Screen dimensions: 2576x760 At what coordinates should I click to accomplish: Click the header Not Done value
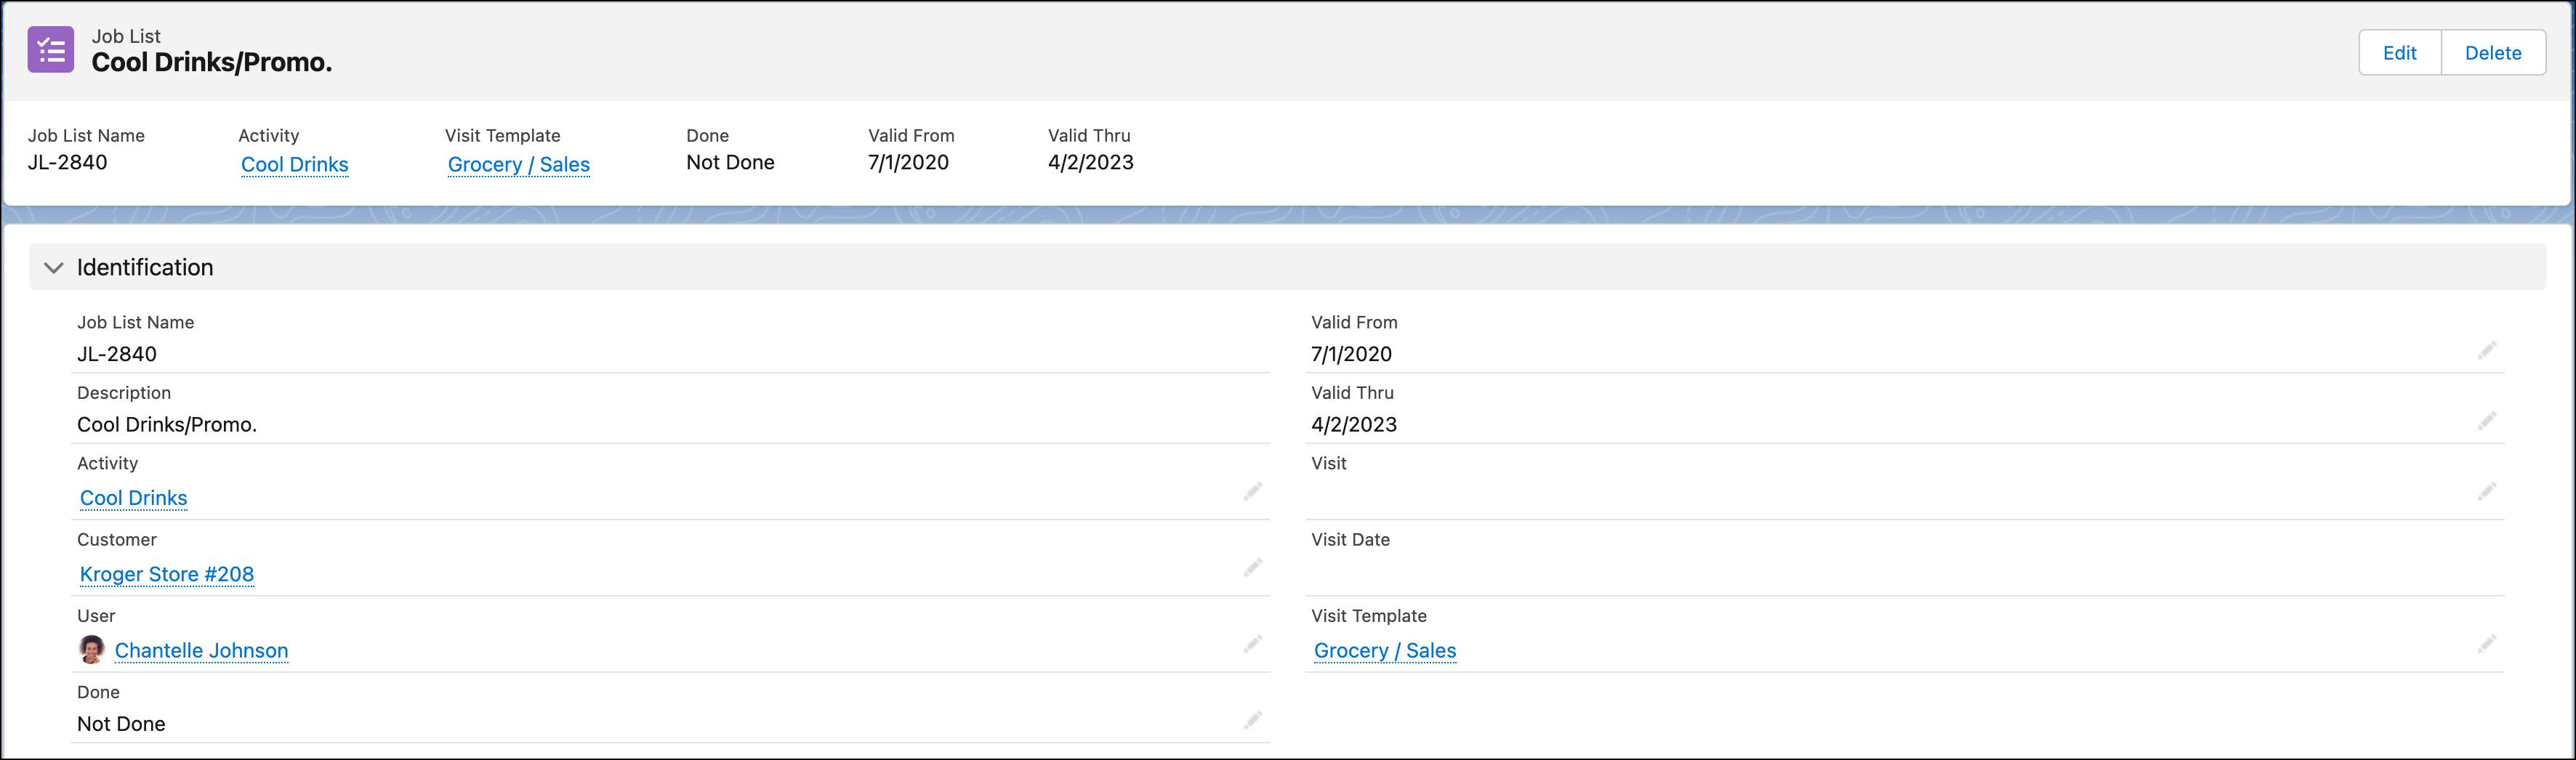tap(730, 162)
